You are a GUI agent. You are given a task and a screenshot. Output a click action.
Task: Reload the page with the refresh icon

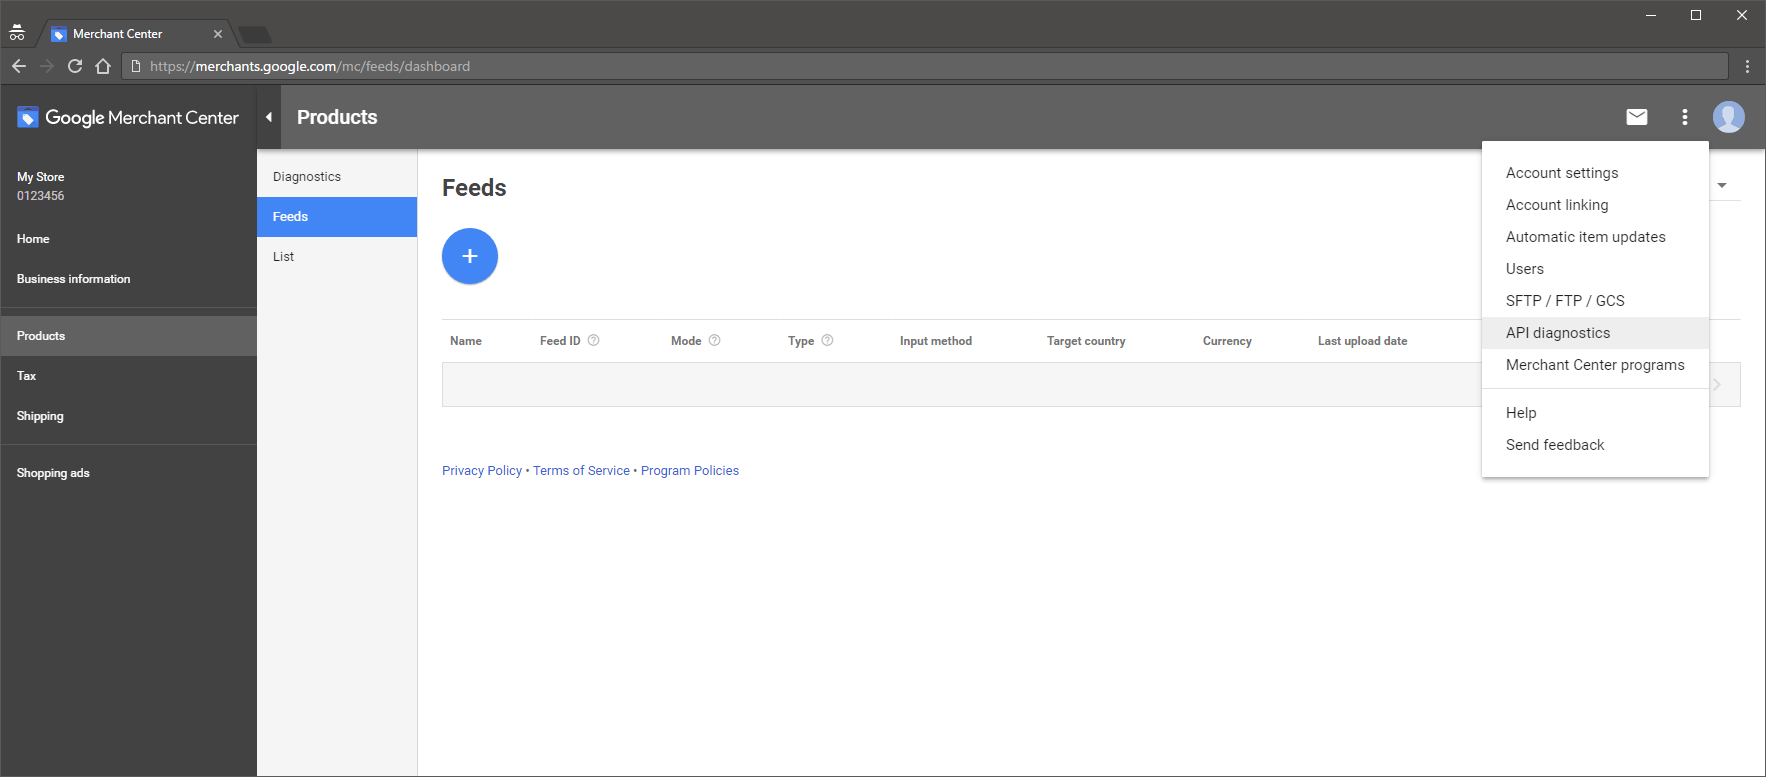point(75,66)
